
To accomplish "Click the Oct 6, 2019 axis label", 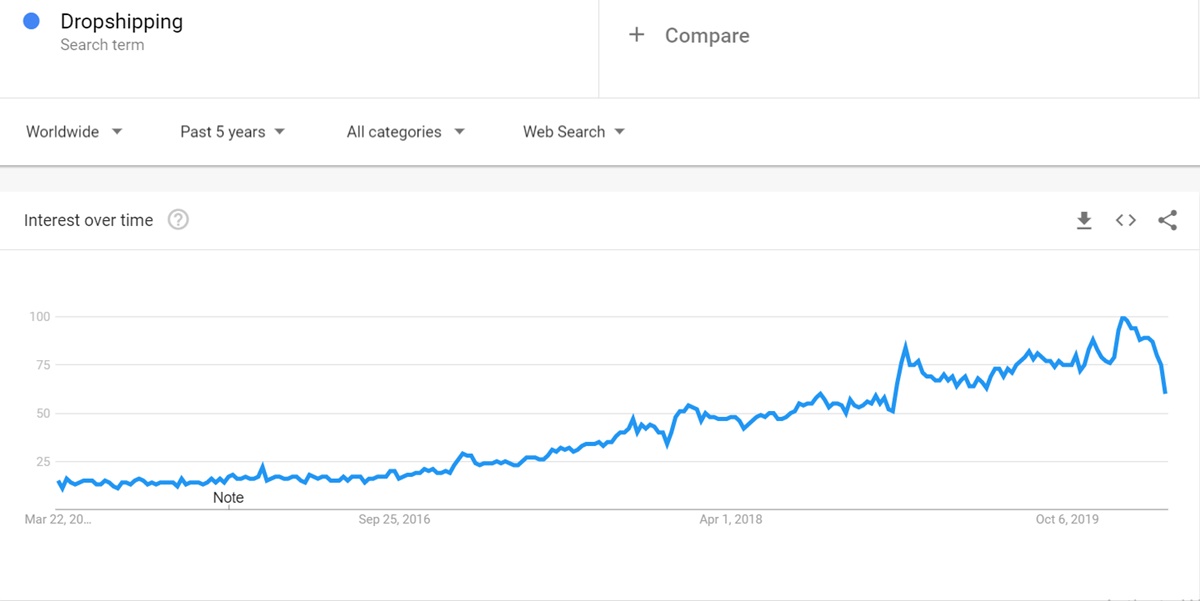I will tap(1067, 519).
